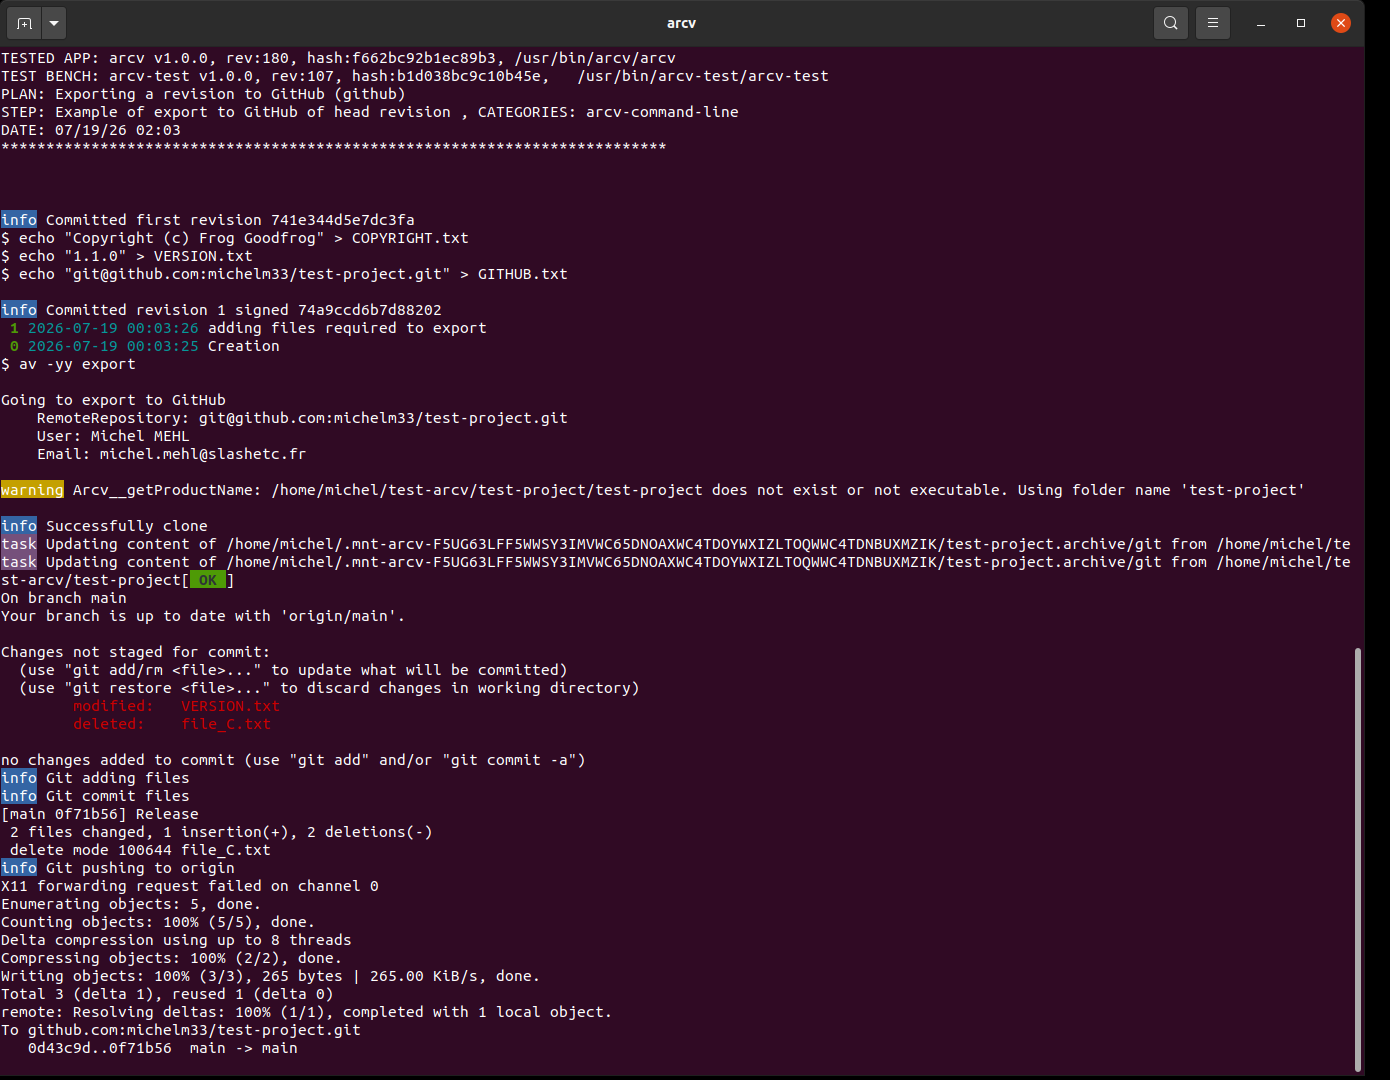Click the 'DATE: 07/19/26 02:03' line

click(x=91, y=130)
